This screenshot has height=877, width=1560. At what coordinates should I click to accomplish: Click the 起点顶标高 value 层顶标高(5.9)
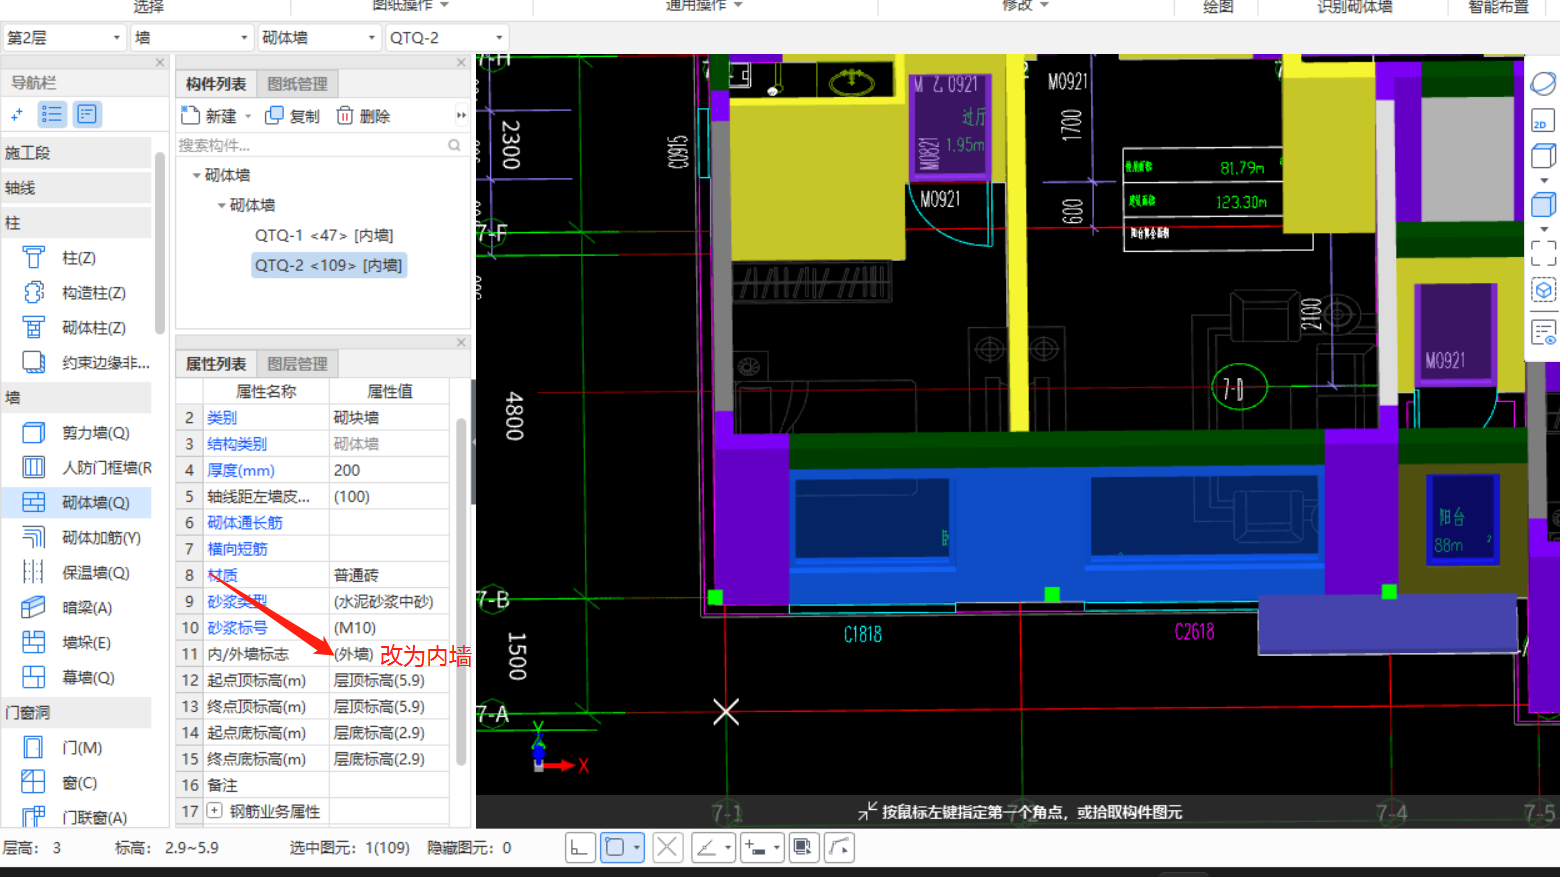click(388, 680)
